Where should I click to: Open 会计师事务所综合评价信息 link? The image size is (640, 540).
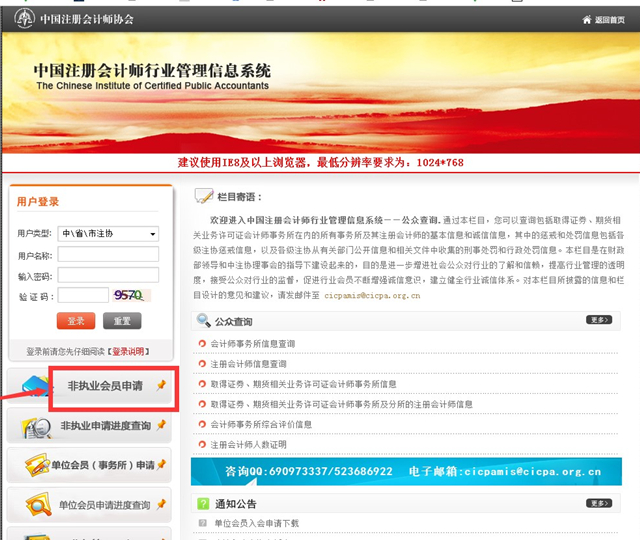coord(261,424)
